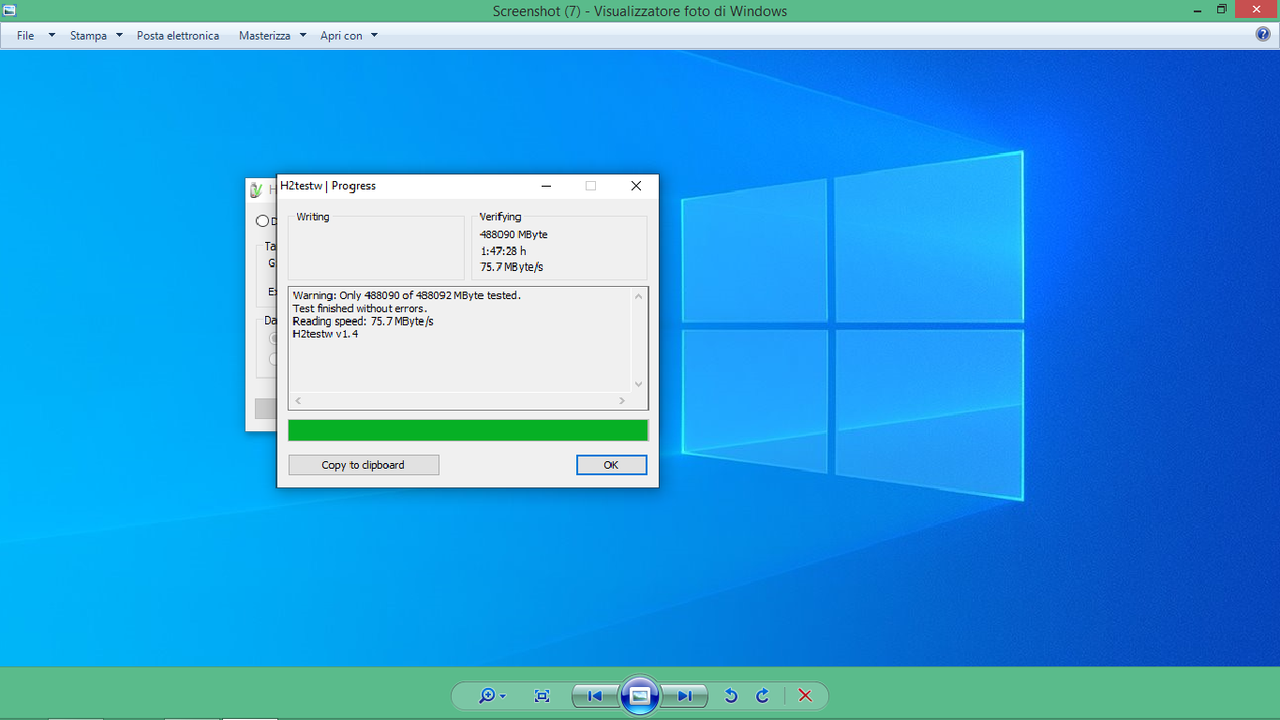Skip to the next photo
The image size is (1280, 720).
click(x=685, y=696)
